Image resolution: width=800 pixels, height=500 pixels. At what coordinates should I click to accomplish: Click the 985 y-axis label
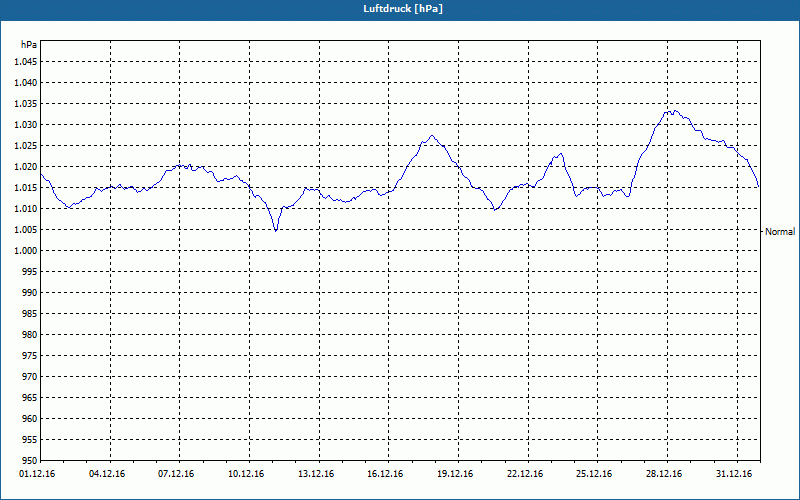30,314
